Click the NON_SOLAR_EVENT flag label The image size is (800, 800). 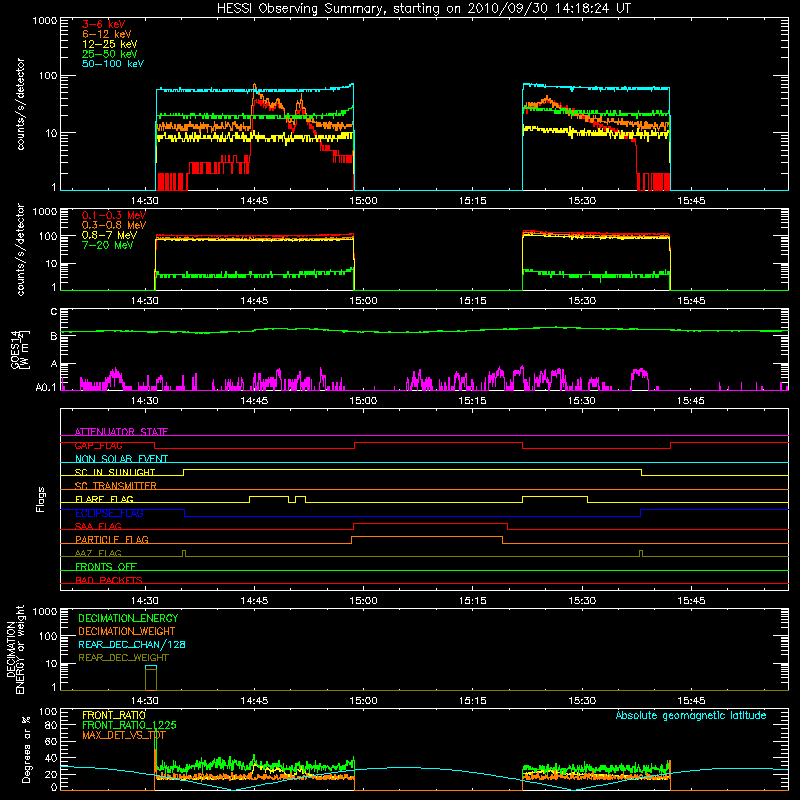click(x=121, y=459)
